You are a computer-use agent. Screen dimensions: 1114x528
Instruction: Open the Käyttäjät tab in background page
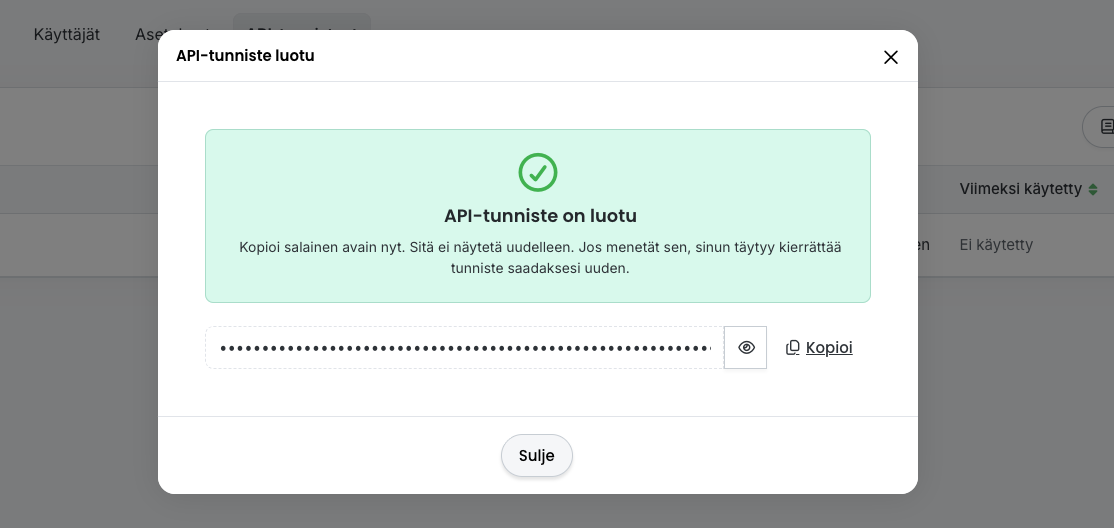67,34
